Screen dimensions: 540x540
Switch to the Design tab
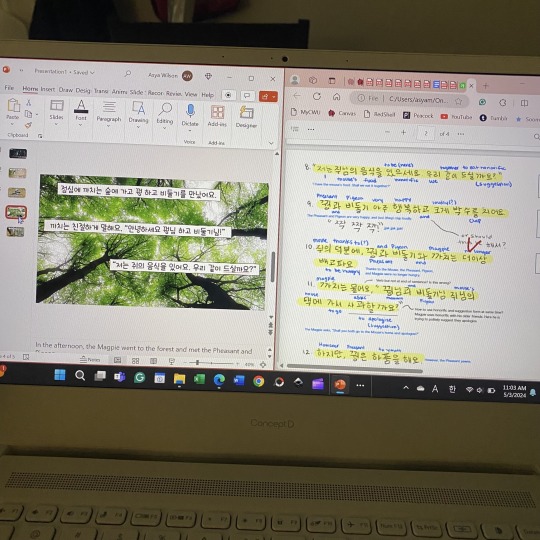(x=83, y=91)
